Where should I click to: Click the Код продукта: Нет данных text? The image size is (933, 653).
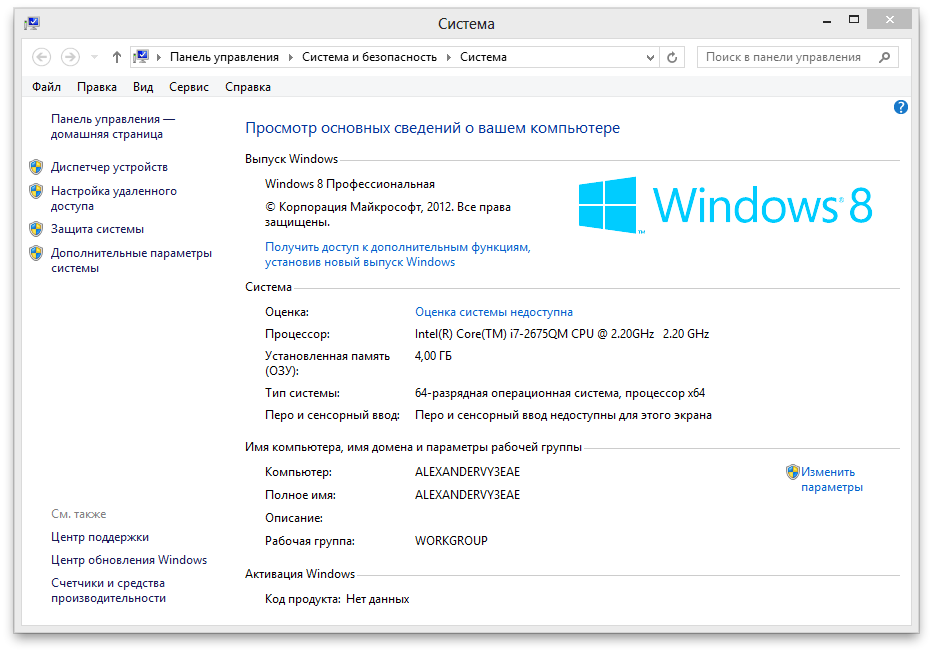(337, 599)
